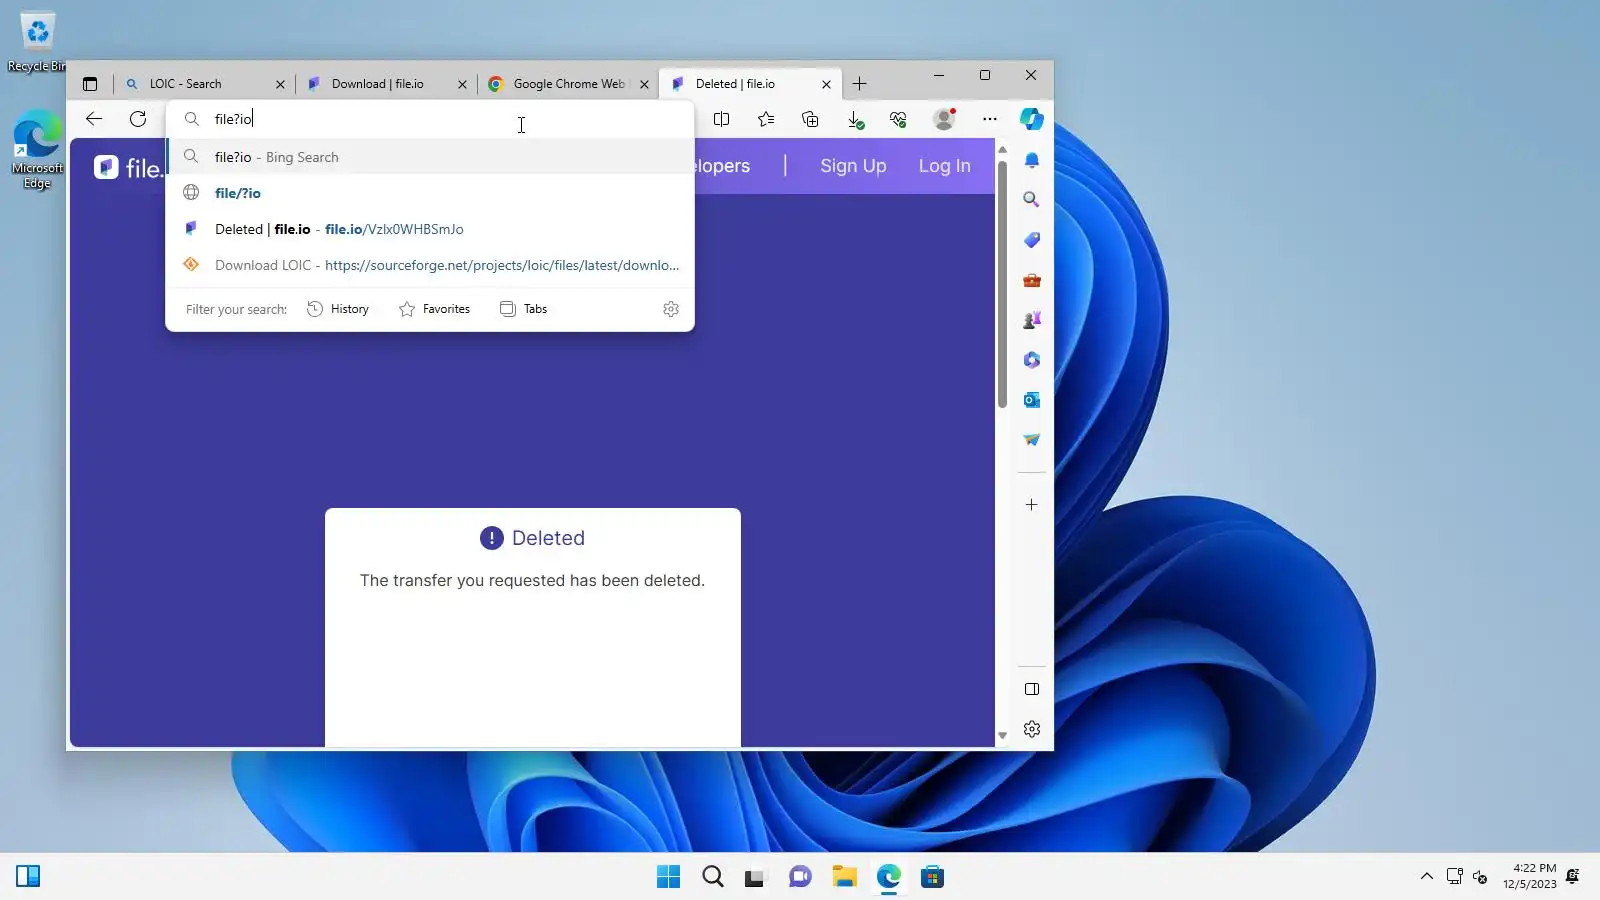Open sidebar Games chess icon
The width and height of the screenshot is (1600, 900).
tap(1032, 320)
